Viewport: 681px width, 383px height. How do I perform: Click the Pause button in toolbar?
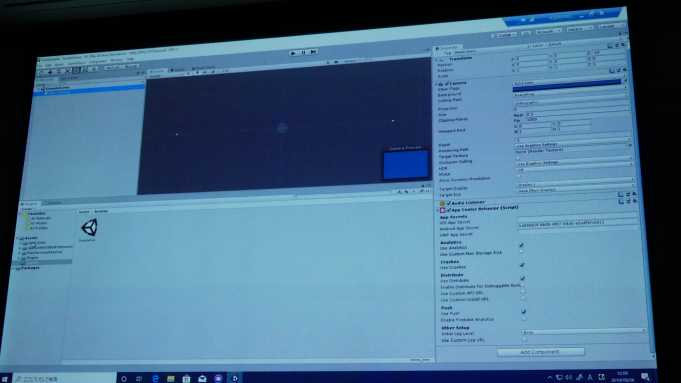tap(304, 53)
